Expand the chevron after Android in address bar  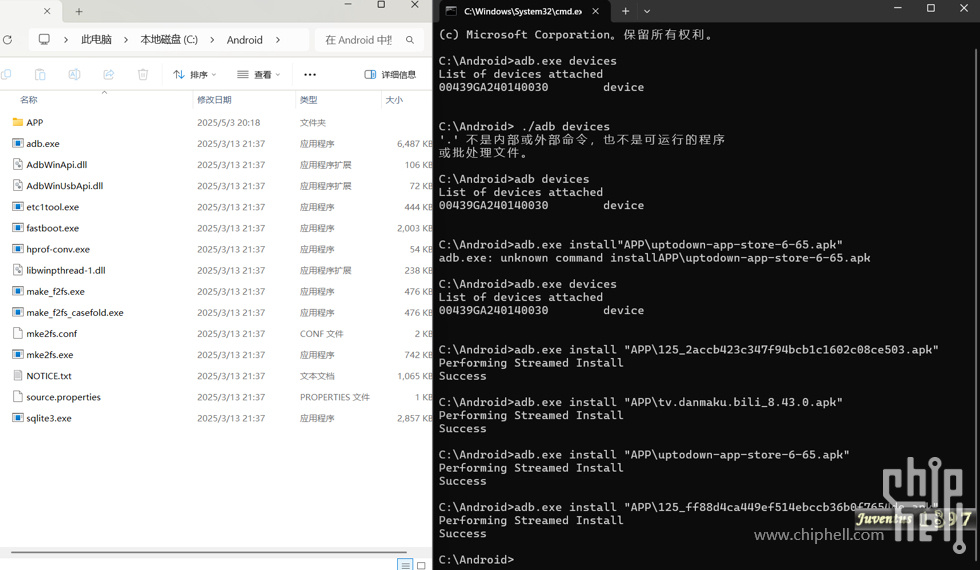pyautogui.click(x=278, y=40)
